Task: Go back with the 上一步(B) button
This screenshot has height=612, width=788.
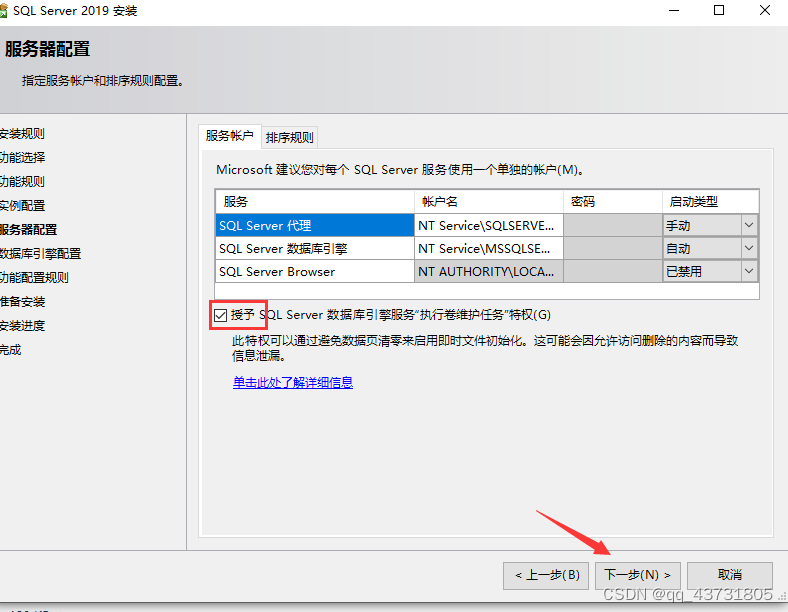Action: pos(546,575)
